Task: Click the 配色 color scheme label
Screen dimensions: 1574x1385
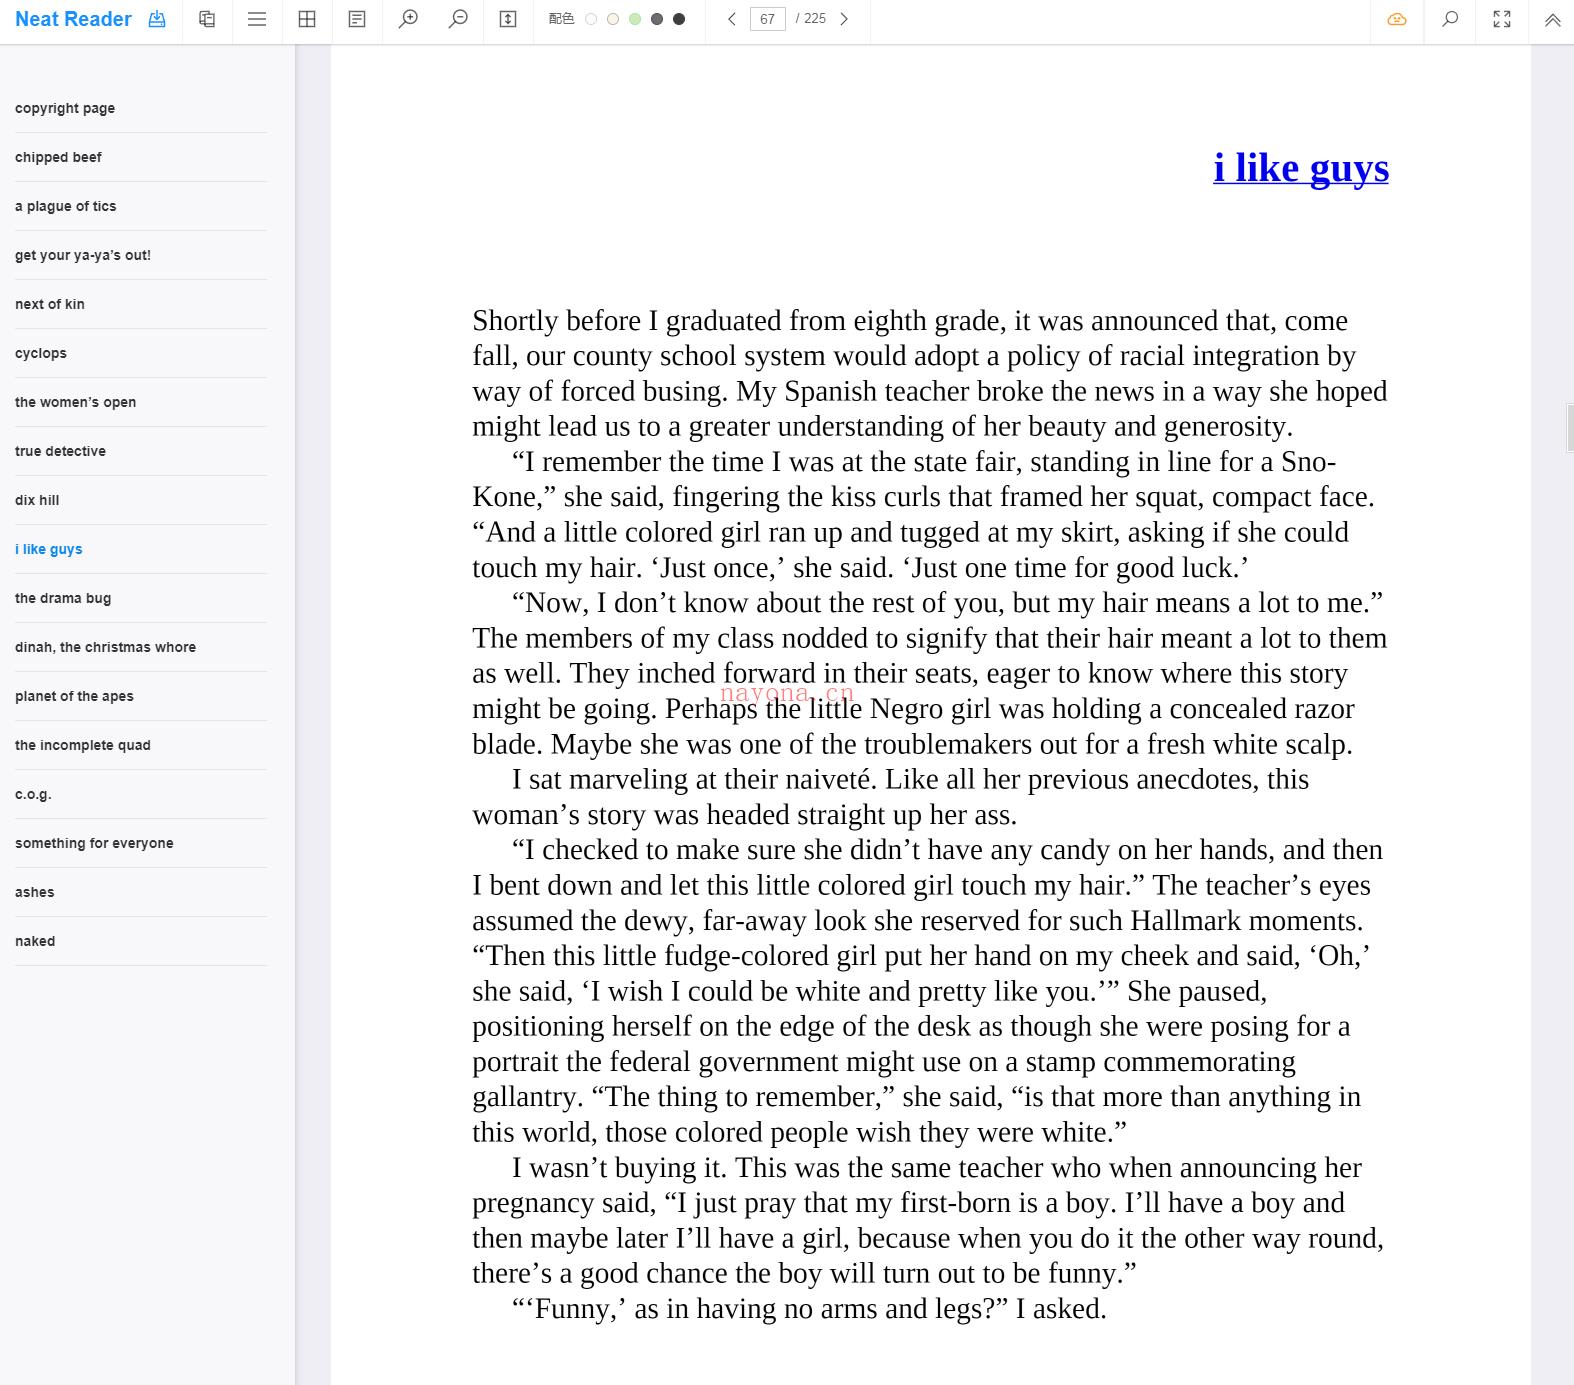Action: coord(561,19)
